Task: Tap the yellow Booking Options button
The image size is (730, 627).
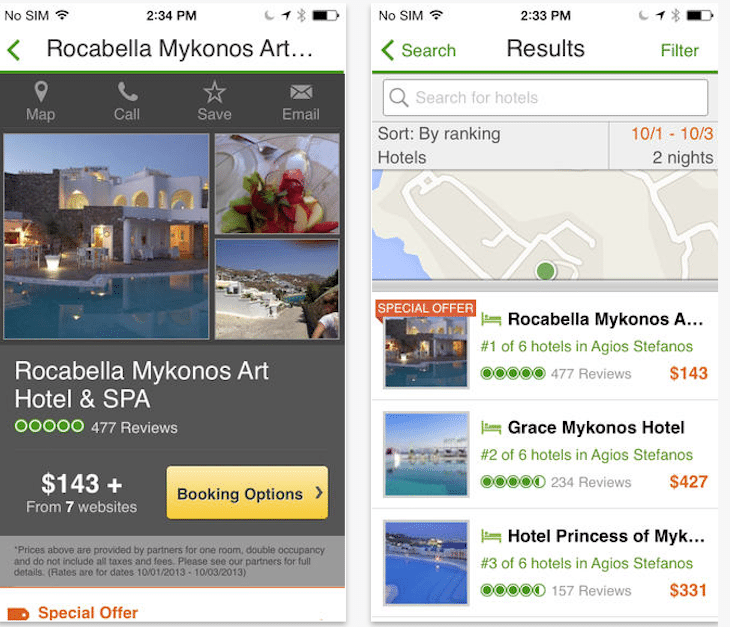Action: click(x=247, y=492)
